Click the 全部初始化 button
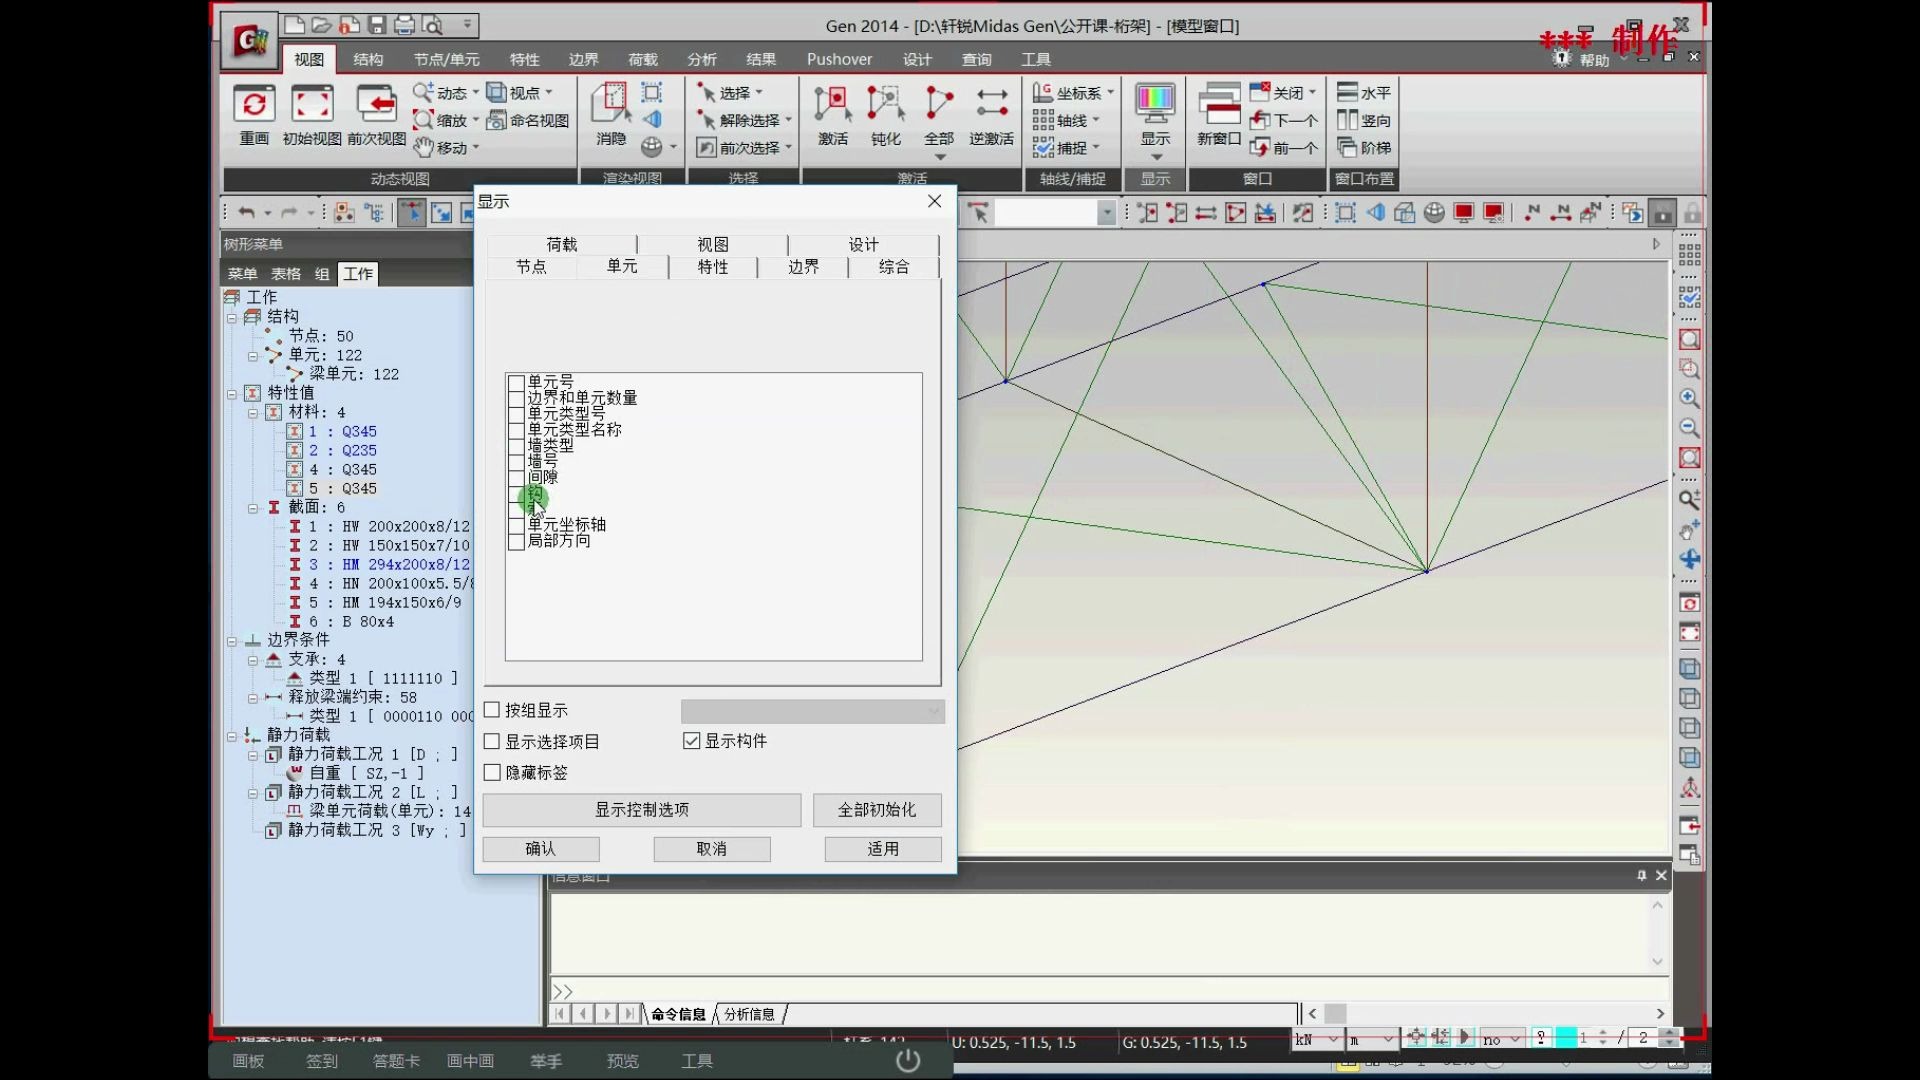Screen dimensions: 1920x1080 pos(877,810)
